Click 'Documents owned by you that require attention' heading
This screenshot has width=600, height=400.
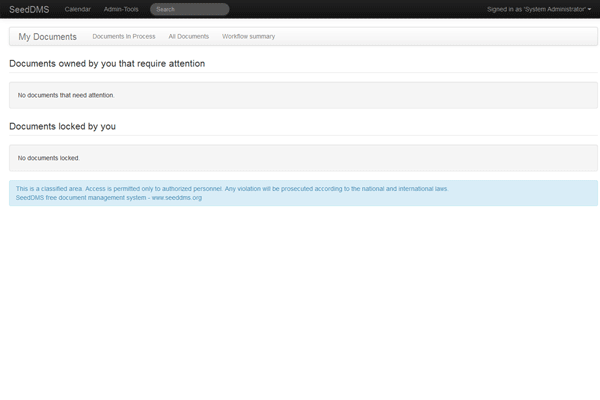click(107, 63)
